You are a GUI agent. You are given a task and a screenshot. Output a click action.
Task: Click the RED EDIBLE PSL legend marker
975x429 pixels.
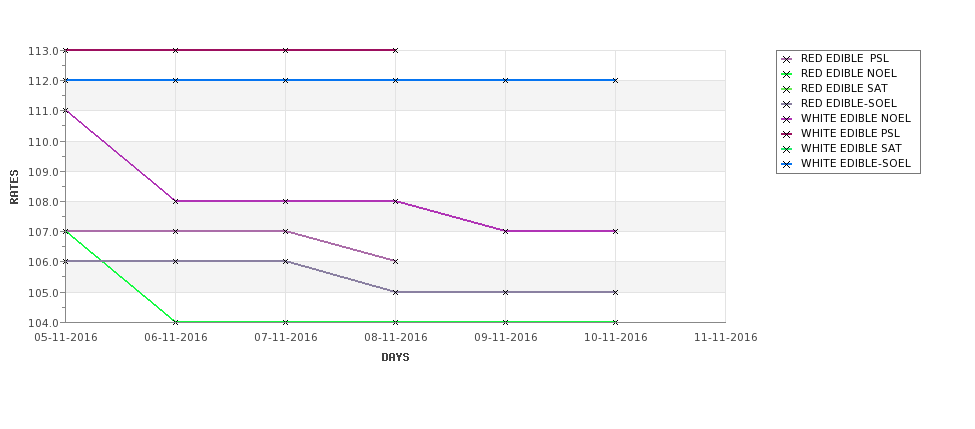pos(787,59)
